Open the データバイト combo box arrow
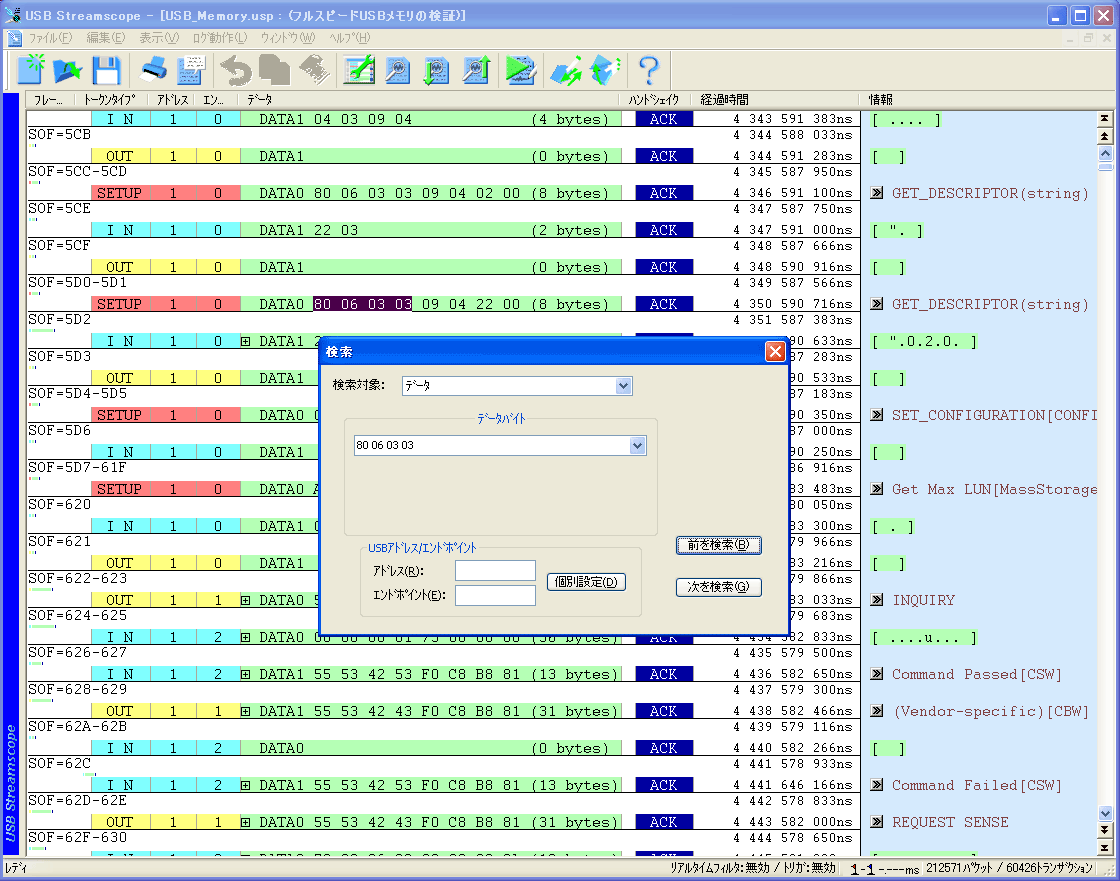This screenshot has width=1120, height=881. point(637,446)
